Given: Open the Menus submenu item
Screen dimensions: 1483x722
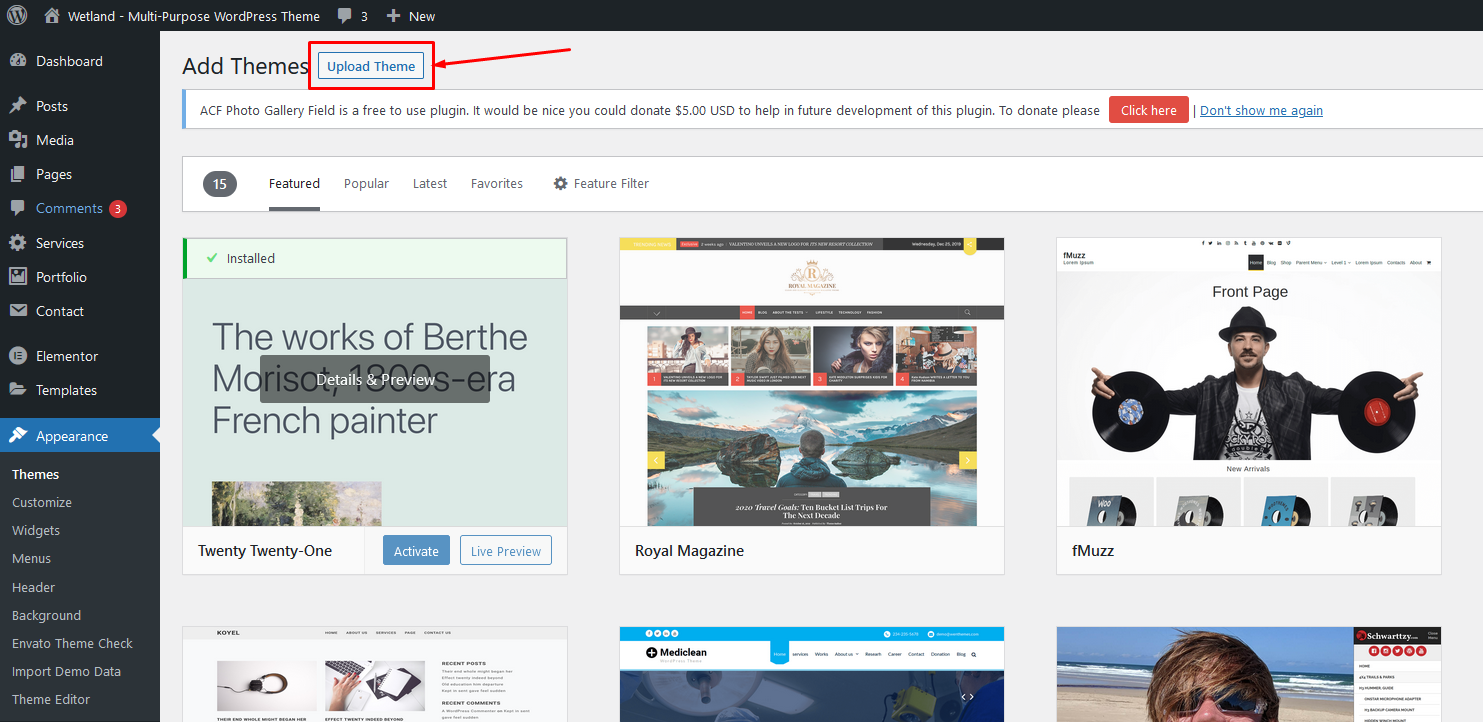Looking at the screenshot, I should [x=32, y=558].
